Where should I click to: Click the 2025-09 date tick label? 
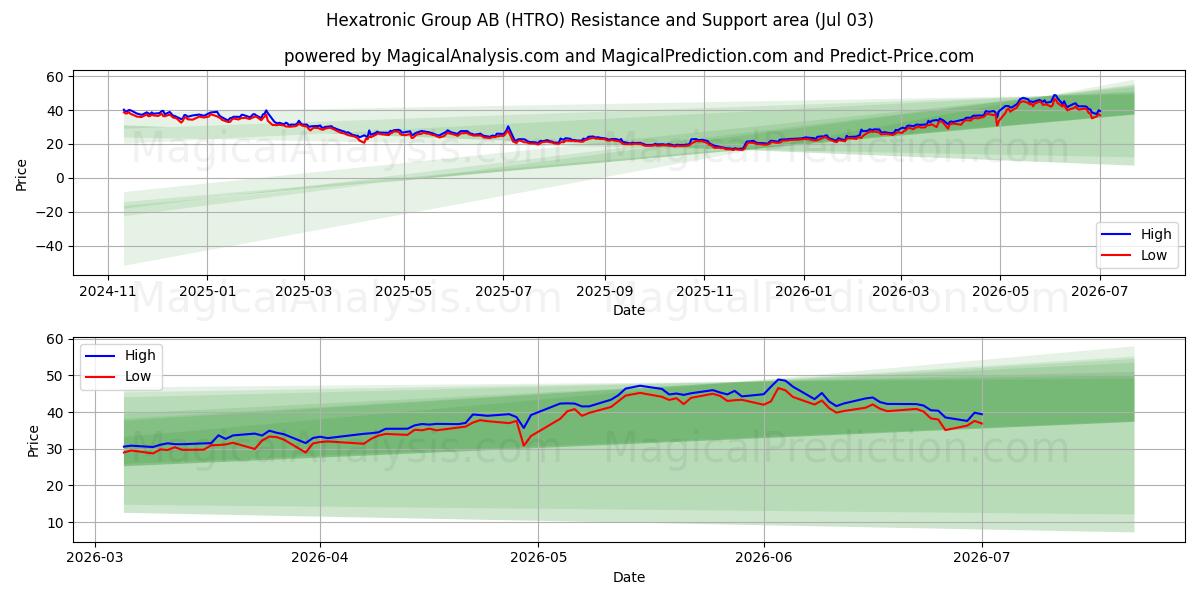pos(604,292)
